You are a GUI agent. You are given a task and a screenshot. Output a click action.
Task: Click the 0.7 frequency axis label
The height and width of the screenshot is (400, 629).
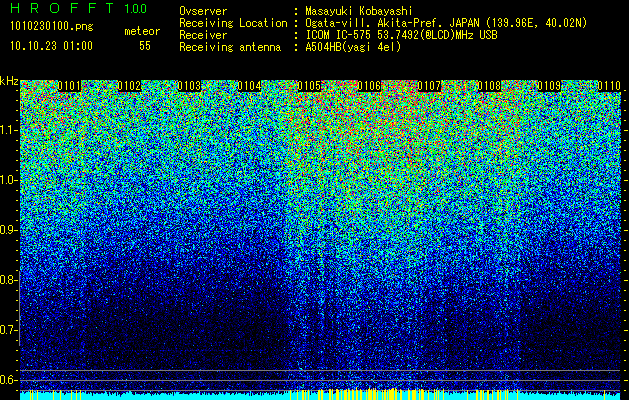tap(8, 330)
